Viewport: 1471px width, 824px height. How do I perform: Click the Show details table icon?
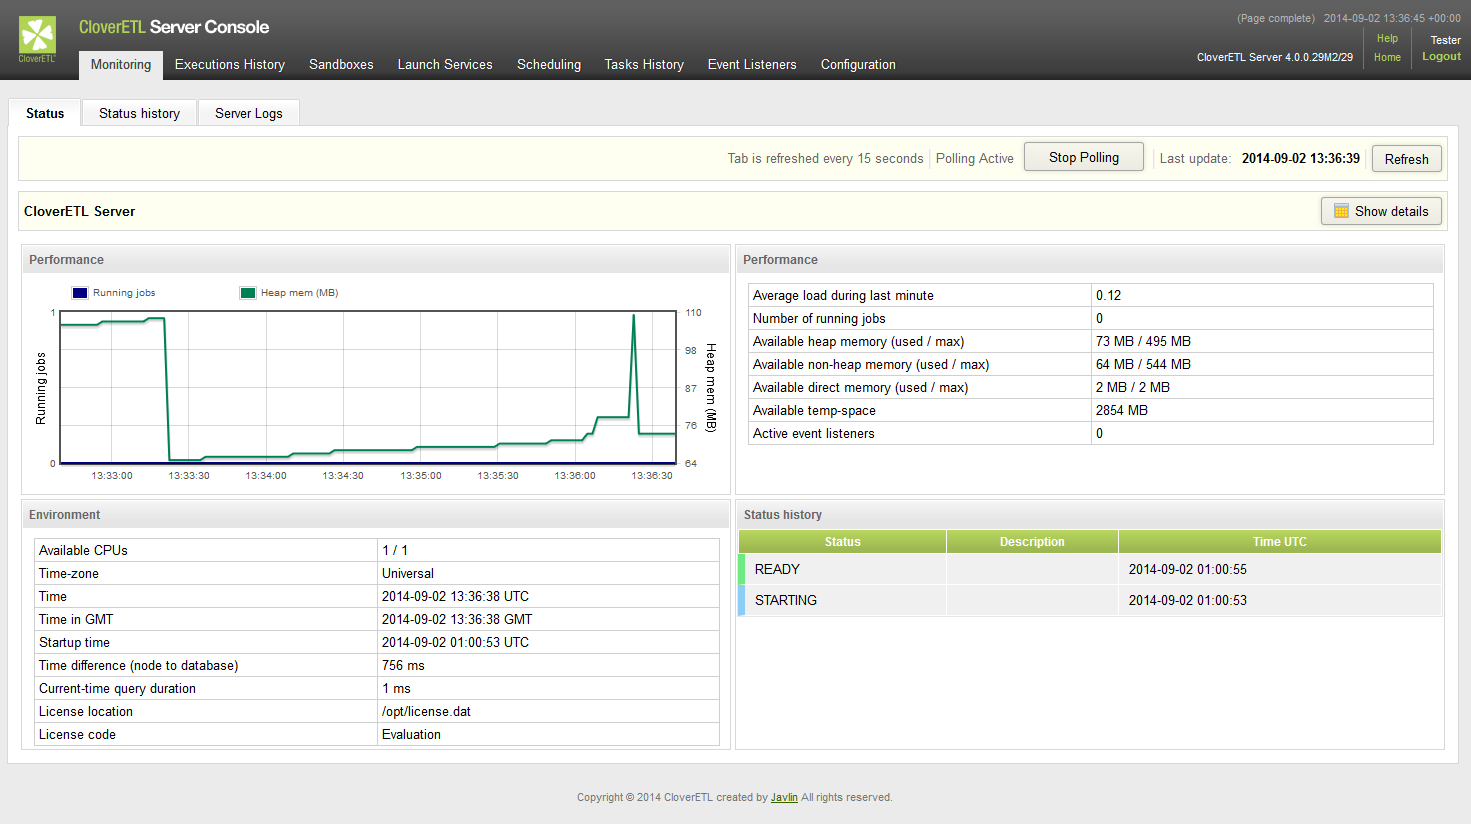click(1341, 211)
